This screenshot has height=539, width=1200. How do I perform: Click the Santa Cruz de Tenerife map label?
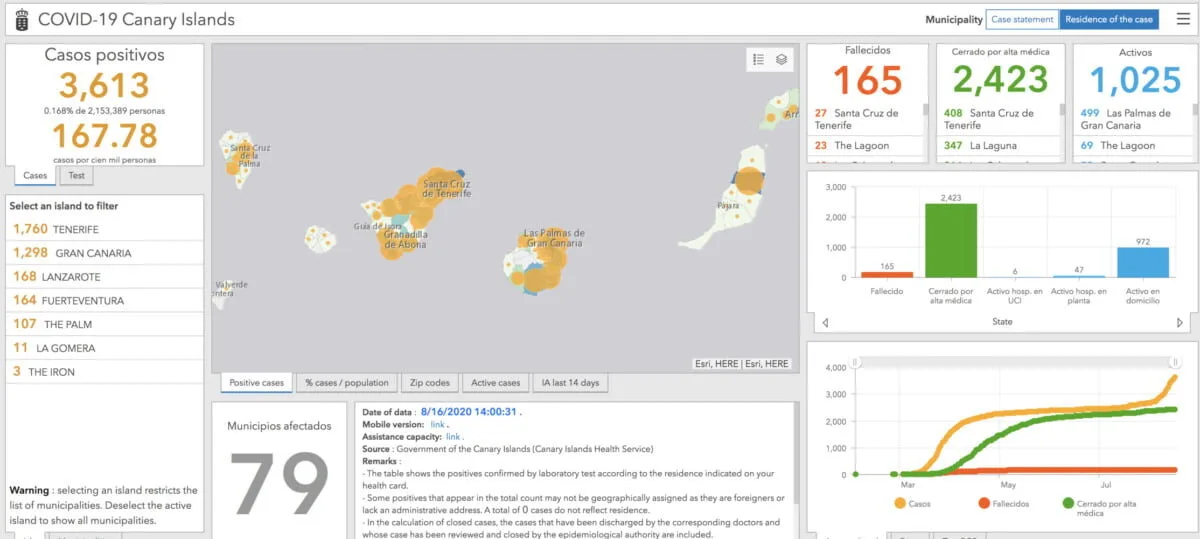pyautogui.click(x=449, y=188)
